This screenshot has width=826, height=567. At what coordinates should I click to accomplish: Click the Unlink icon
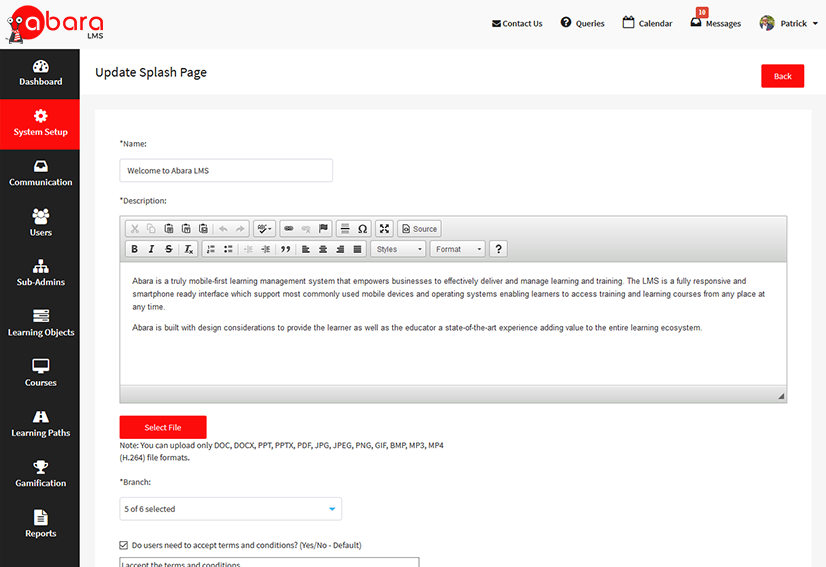click(x=306, y=229)
